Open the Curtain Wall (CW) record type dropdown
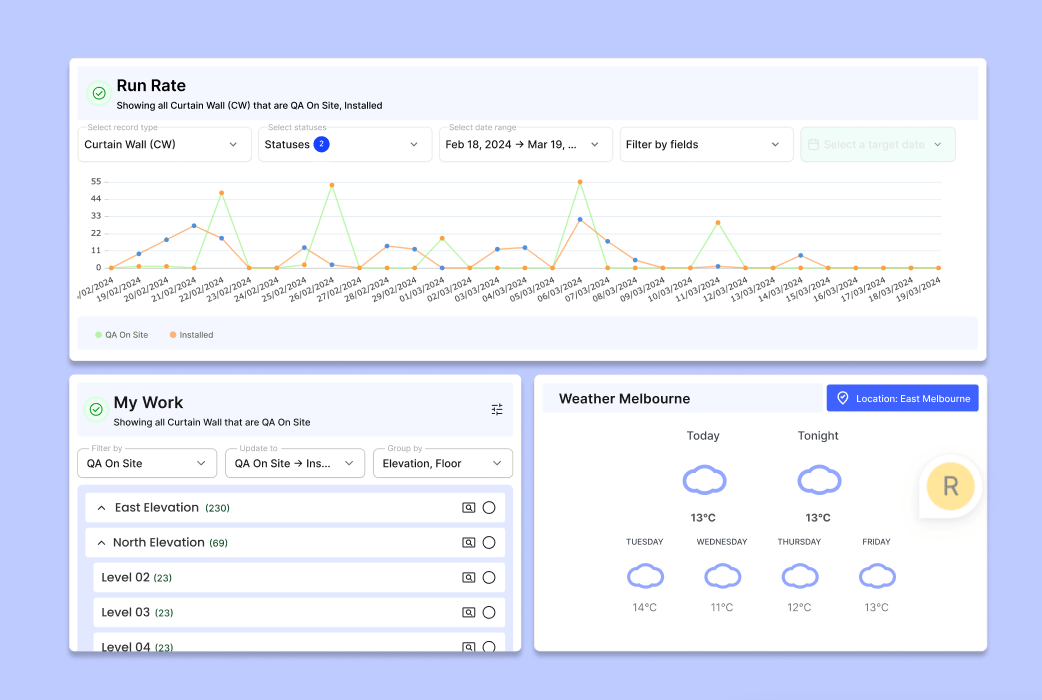 point(164,144)
